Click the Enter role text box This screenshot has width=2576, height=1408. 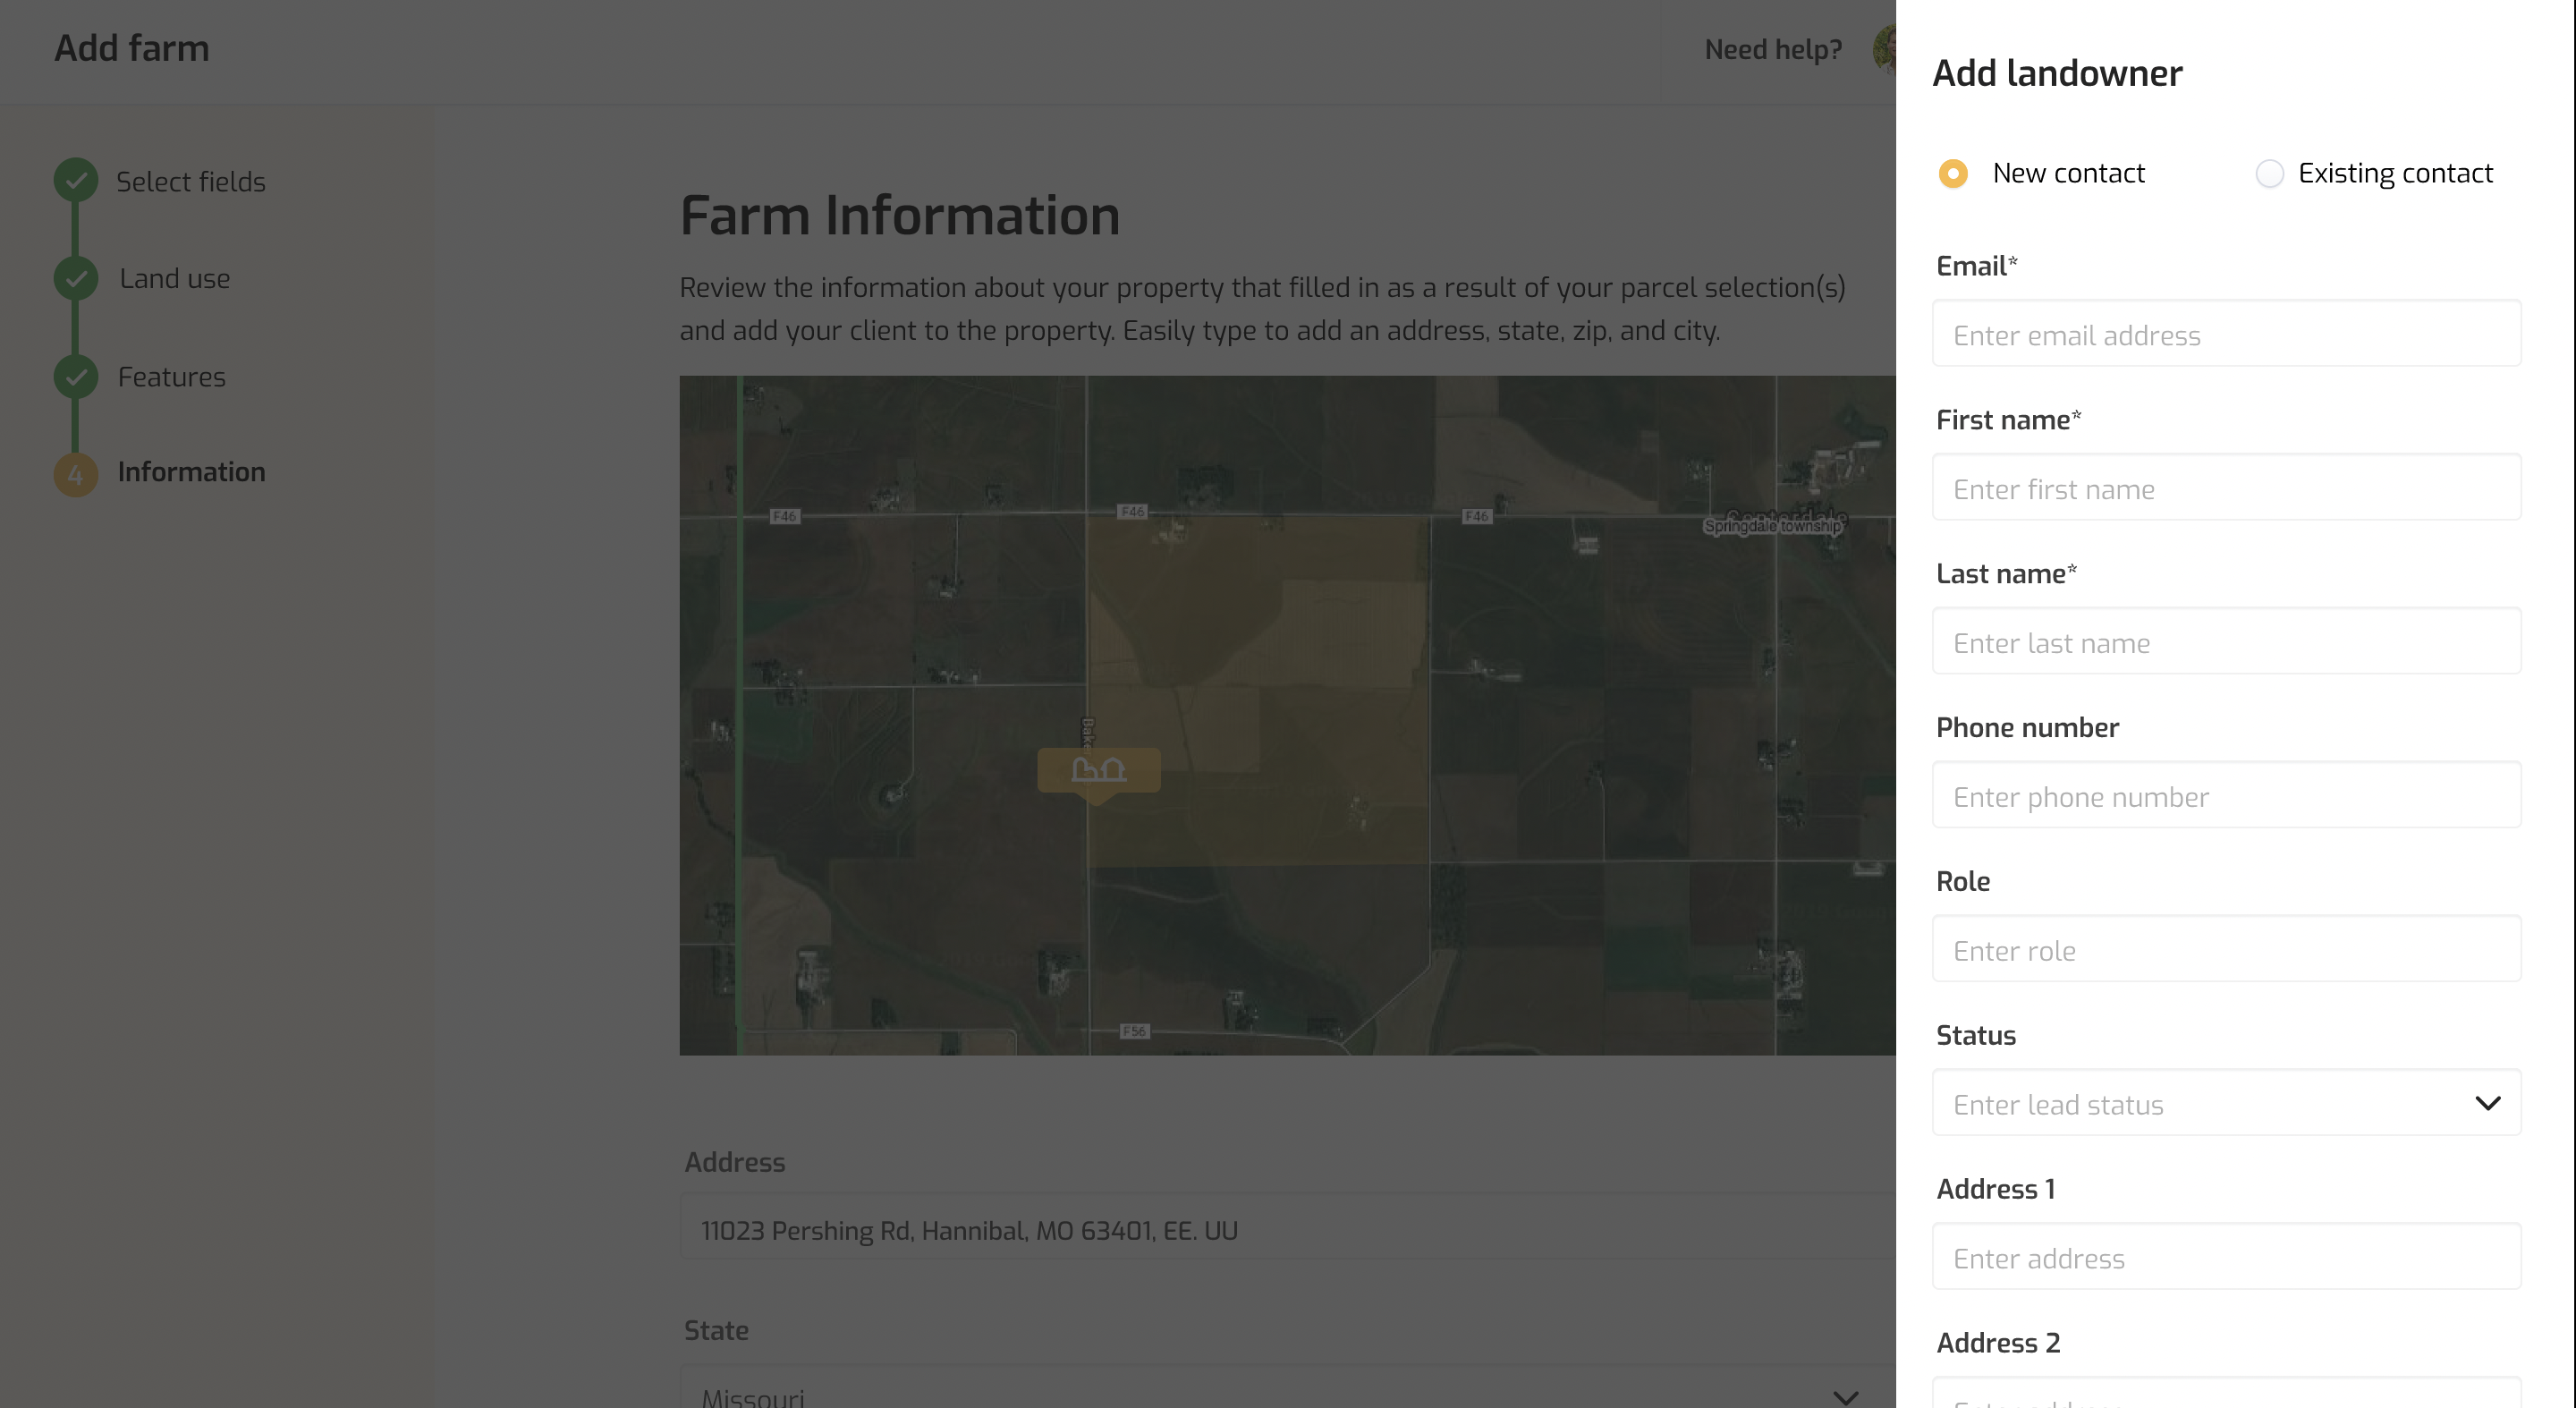[x=2226, y=950]
